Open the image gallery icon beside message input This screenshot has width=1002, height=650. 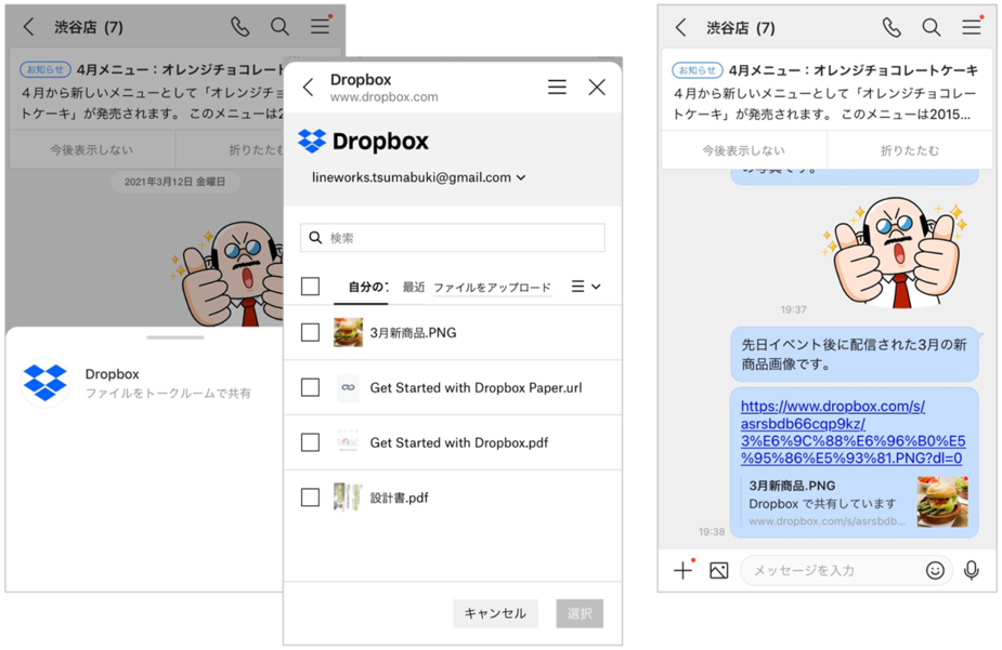click(x=718, y=570)
